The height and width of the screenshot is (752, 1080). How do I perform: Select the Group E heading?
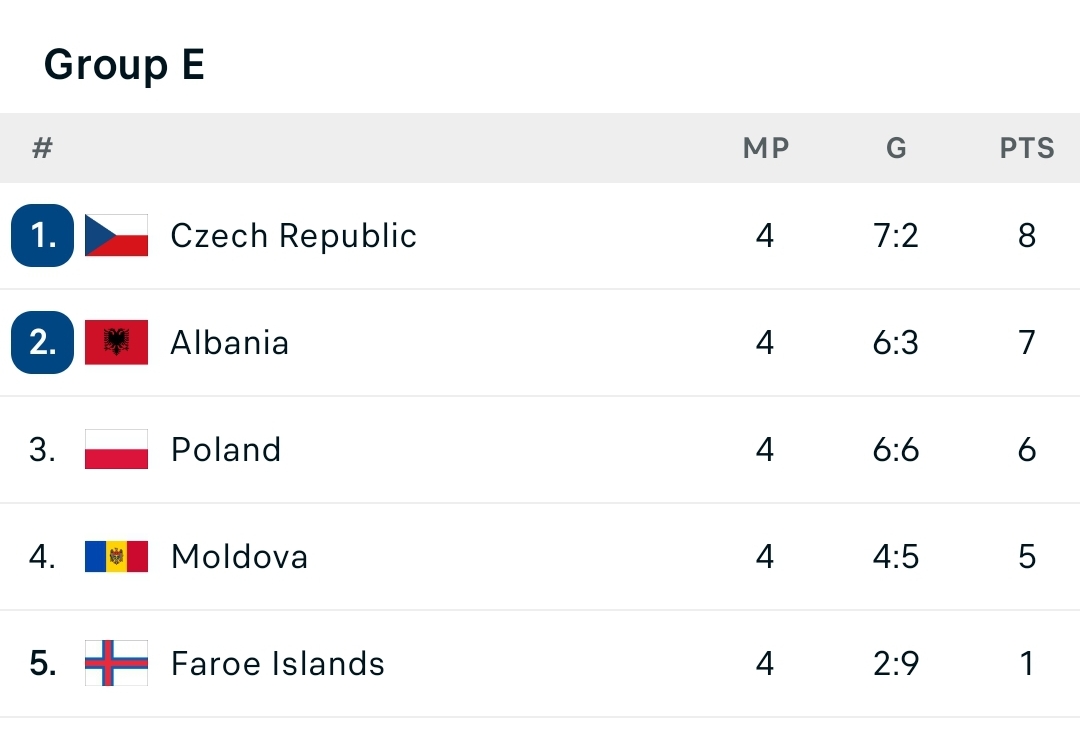point(124,64)
